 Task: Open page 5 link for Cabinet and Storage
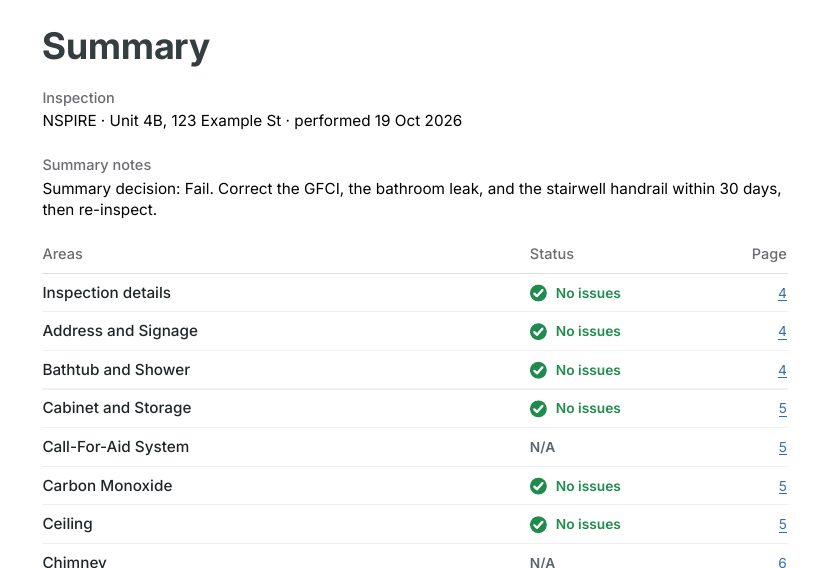coord(782,408)
